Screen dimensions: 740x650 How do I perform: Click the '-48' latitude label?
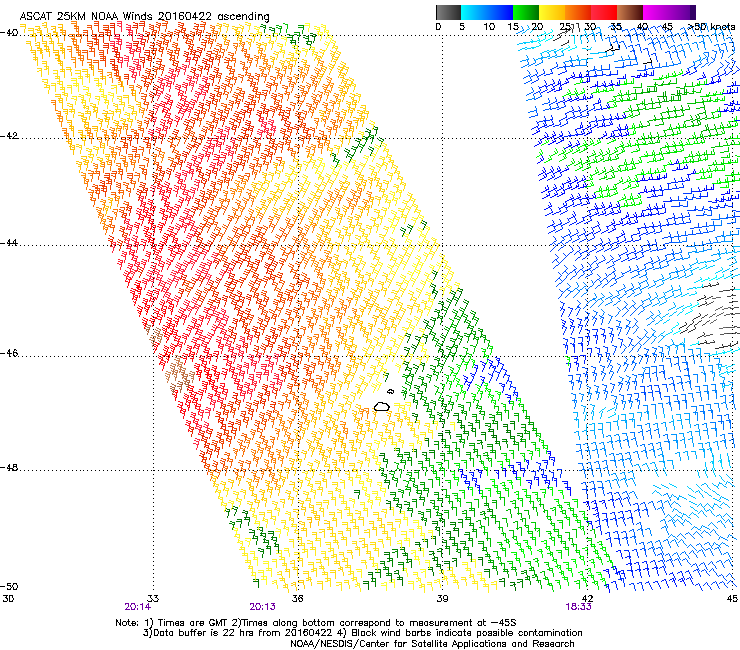click(9, 467)
